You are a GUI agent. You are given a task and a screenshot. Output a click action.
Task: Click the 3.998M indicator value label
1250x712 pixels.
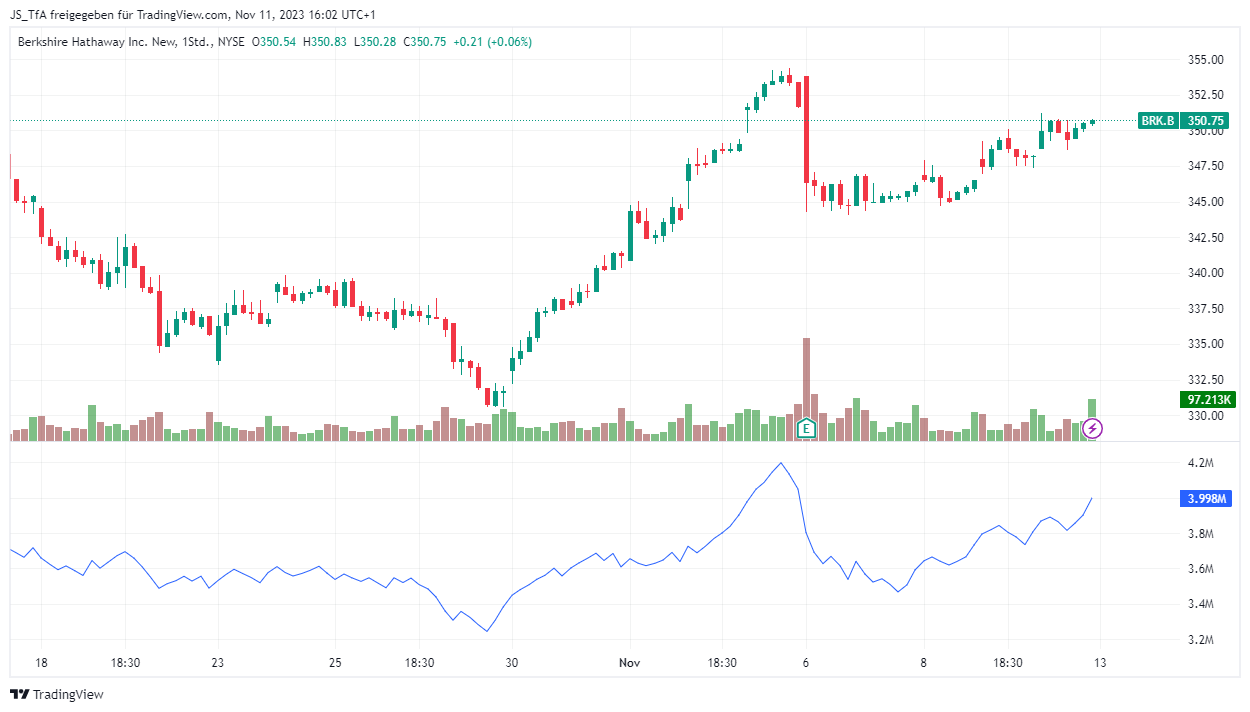[x=1208, y=500]
